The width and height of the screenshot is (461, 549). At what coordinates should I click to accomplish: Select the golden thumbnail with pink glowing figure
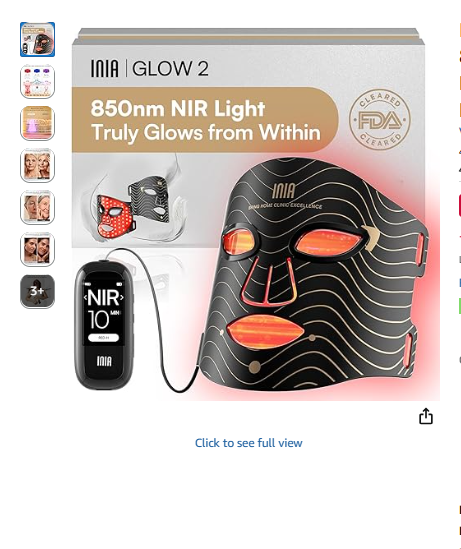tap(37, 124)
